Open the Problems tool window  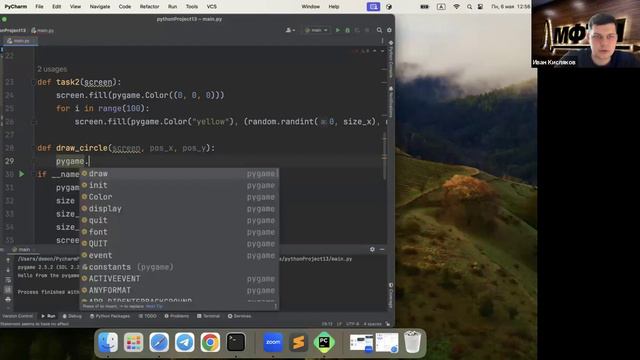(177, 316)
